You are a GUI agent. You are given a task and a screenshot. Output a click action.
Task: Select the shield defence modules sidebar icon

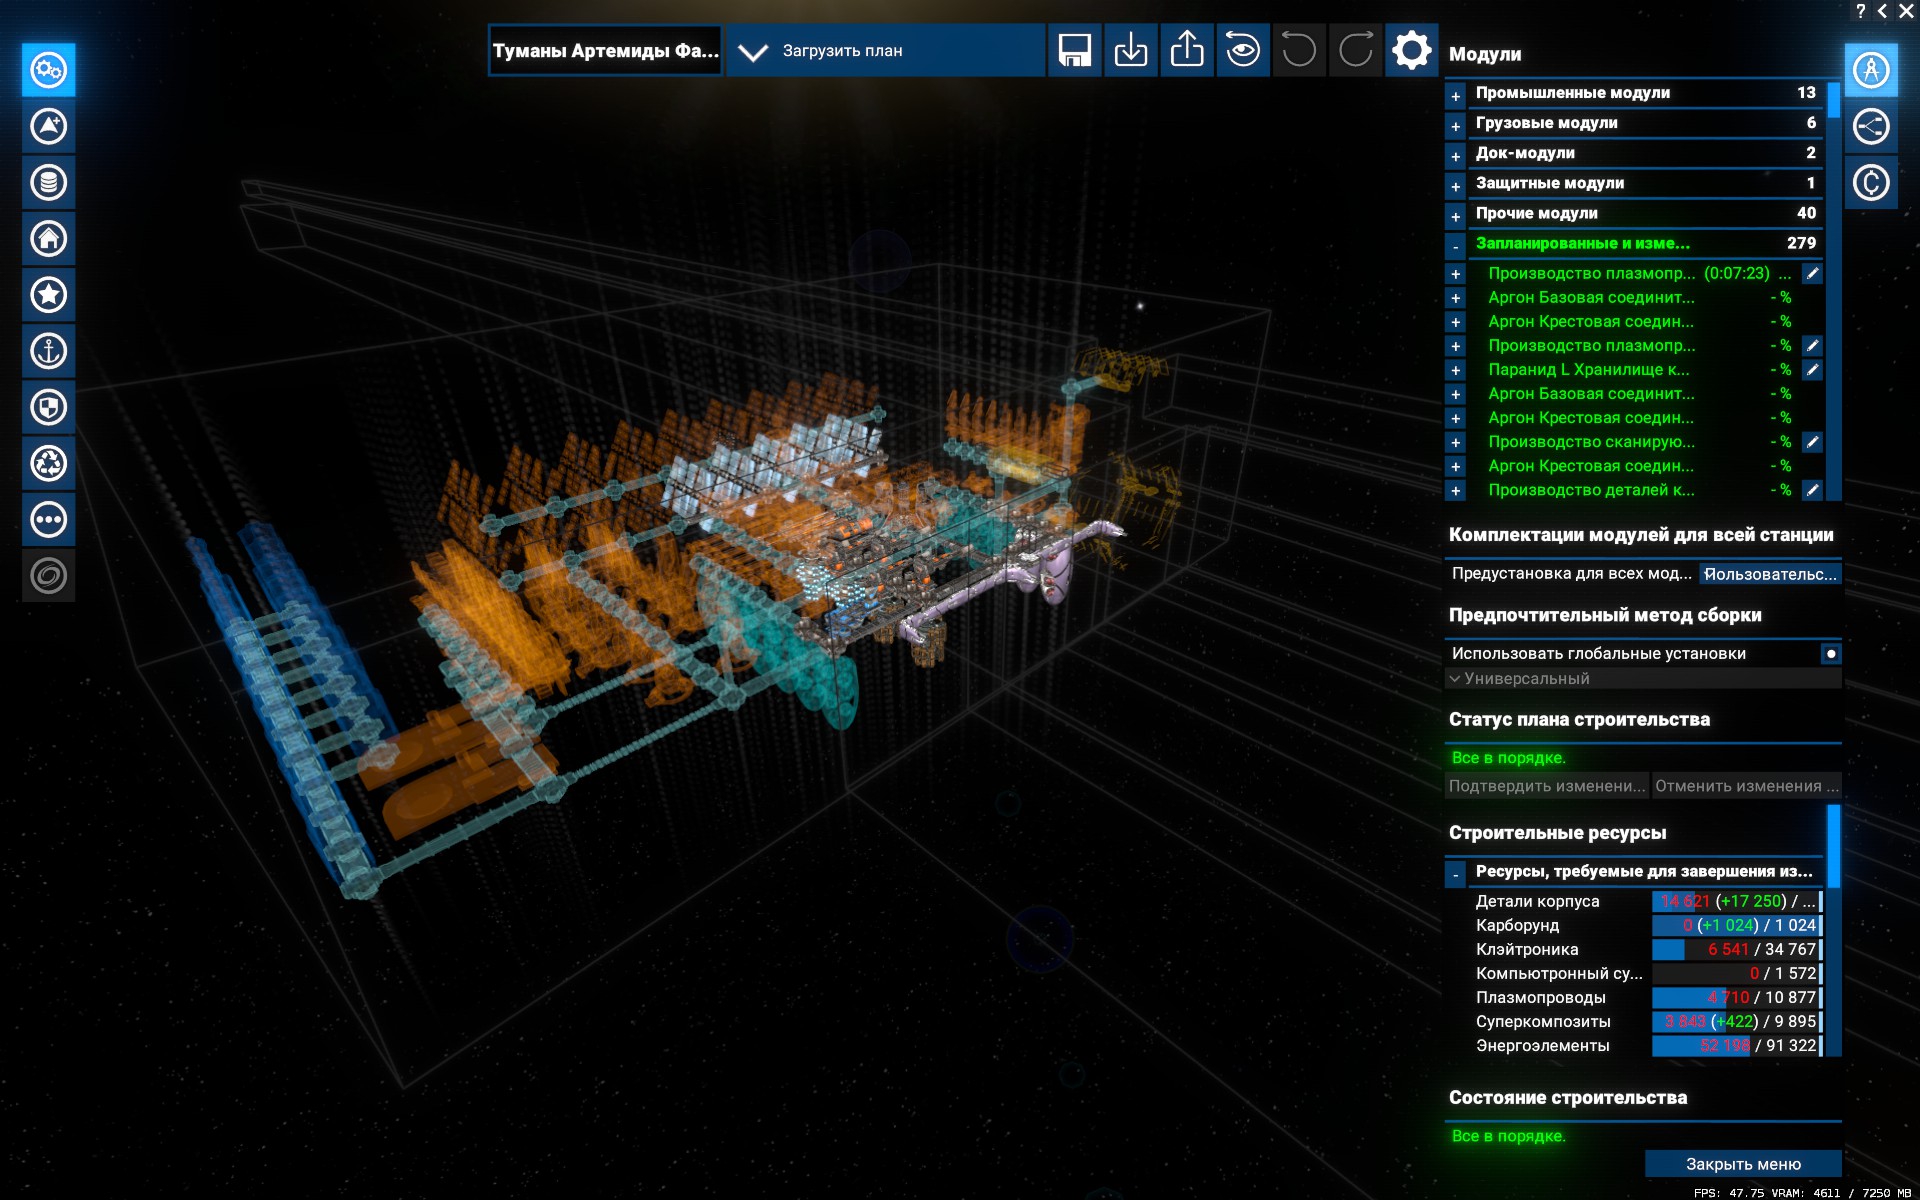pos(48,407)
